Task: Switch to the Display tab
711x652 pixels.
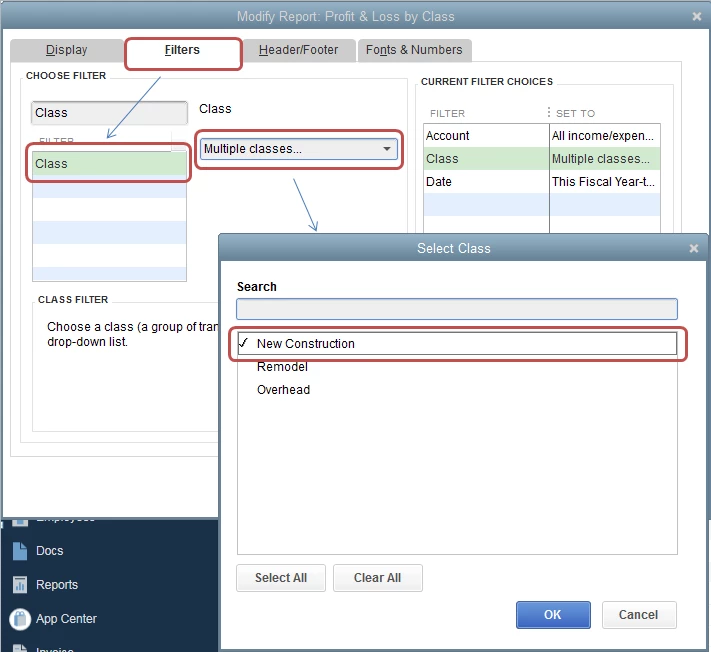Action: [x=67, y=50]
